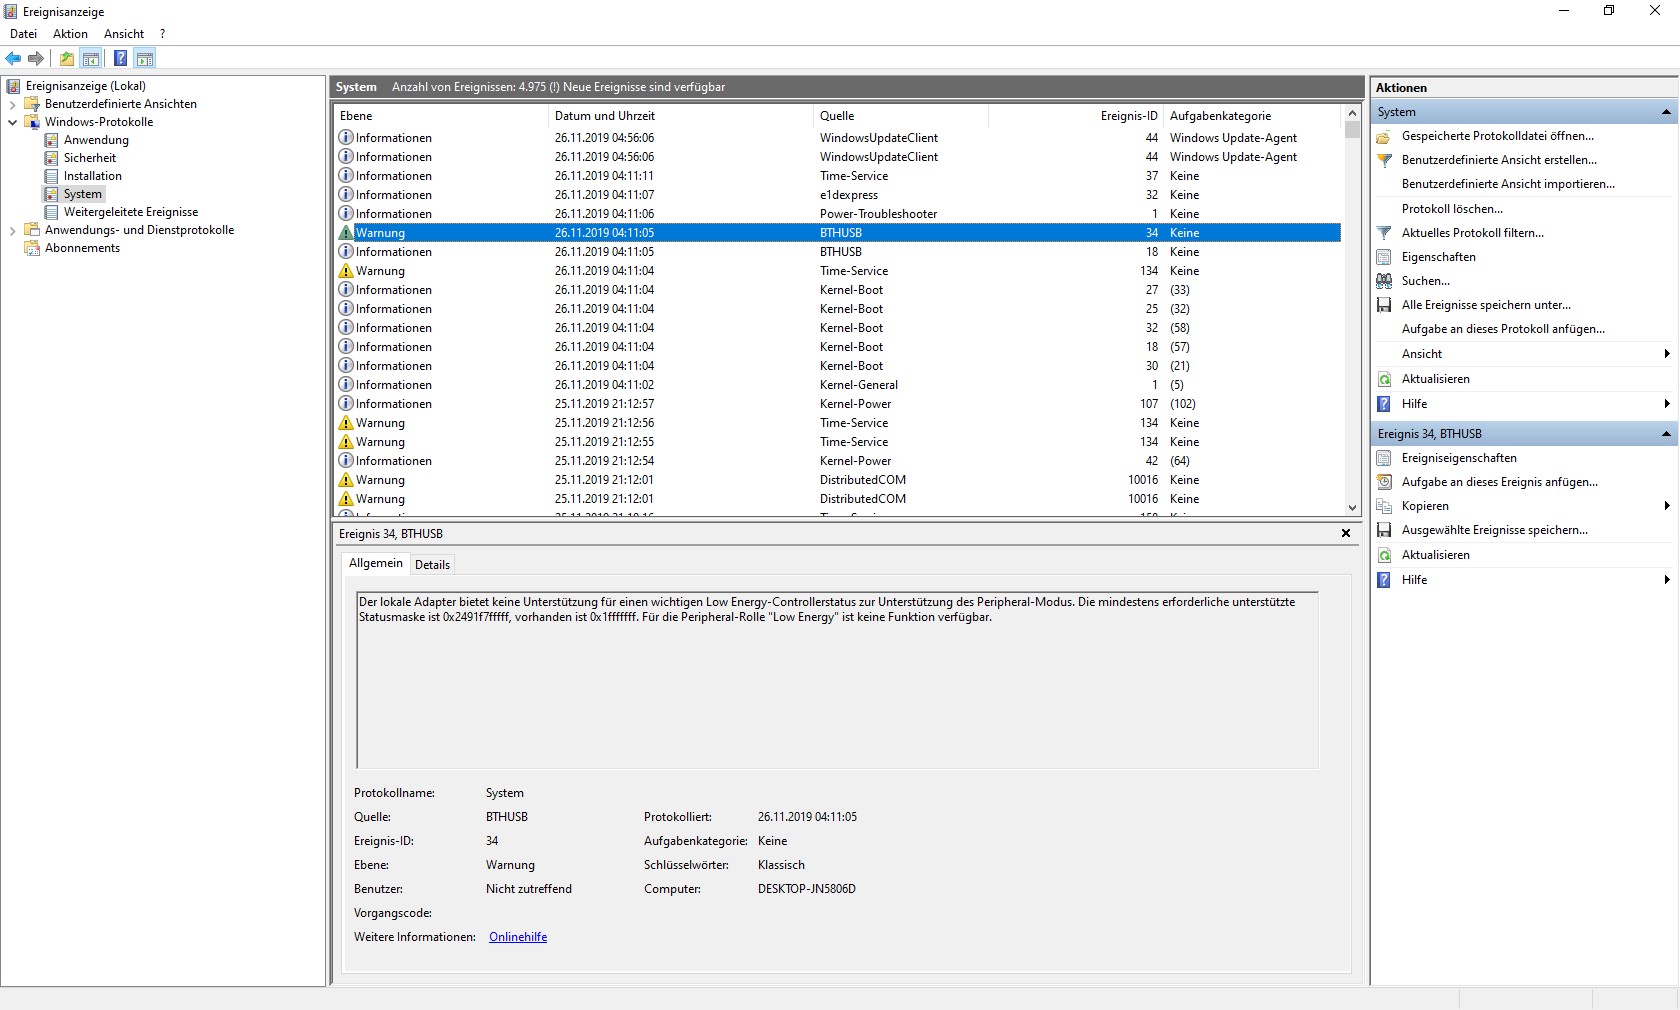Sort by the Ebene column header
Viewport: 1680px width, 1010px height.
coord(441,116)
